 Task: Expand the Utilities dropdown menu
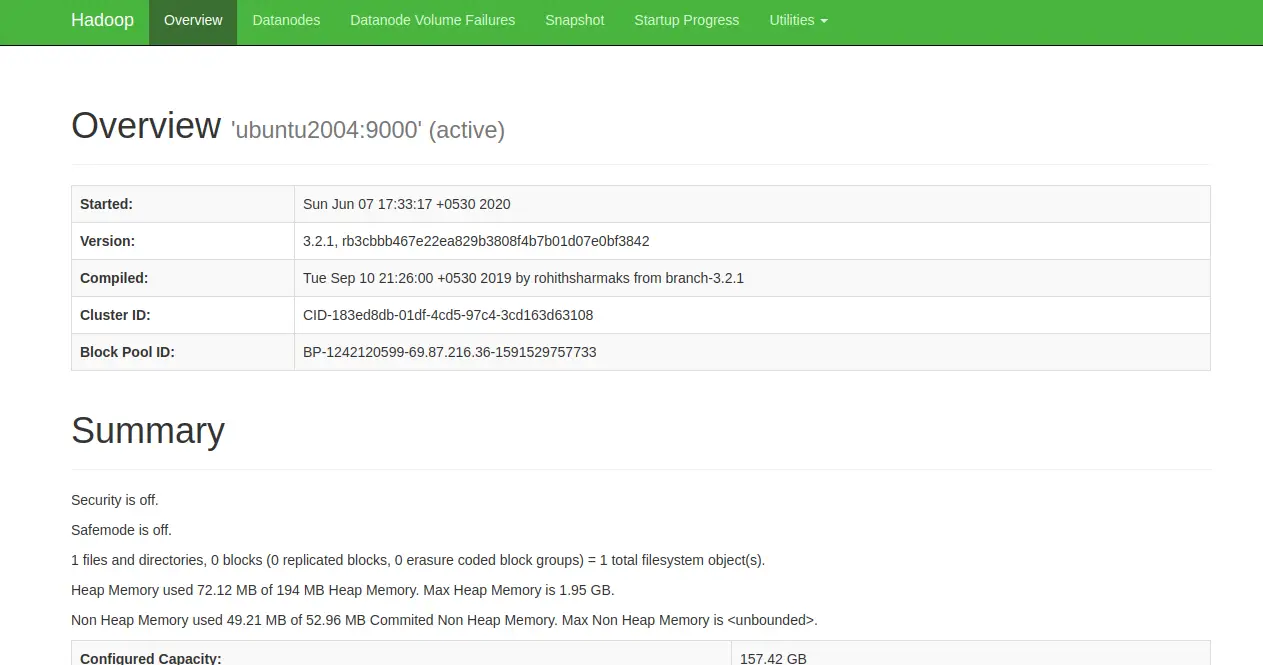click(x=798, y=21)
